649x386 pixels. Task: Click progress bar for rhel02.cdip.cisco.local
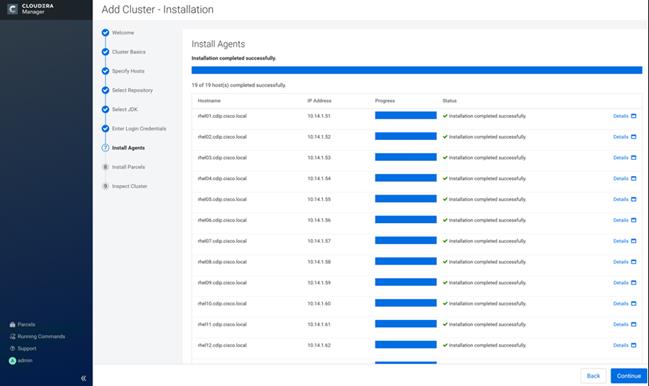click(x=406, y=136)
